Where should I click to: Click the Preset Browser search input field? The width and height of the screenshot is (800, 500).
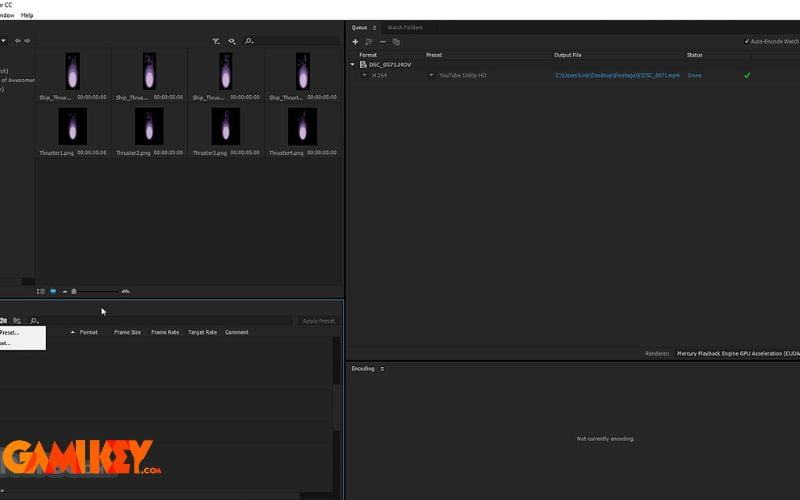pyautogui.click(x=166, y=321)
